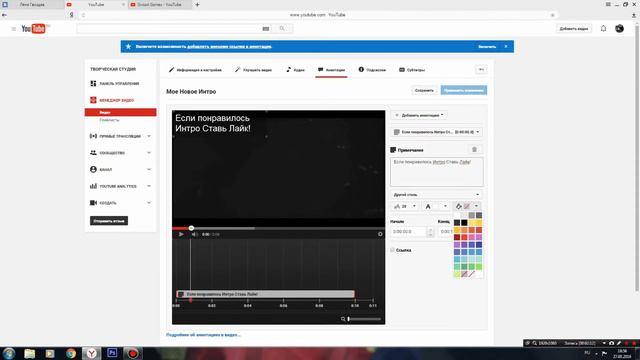Delete the annotation with the trash icon

point(474,149)
